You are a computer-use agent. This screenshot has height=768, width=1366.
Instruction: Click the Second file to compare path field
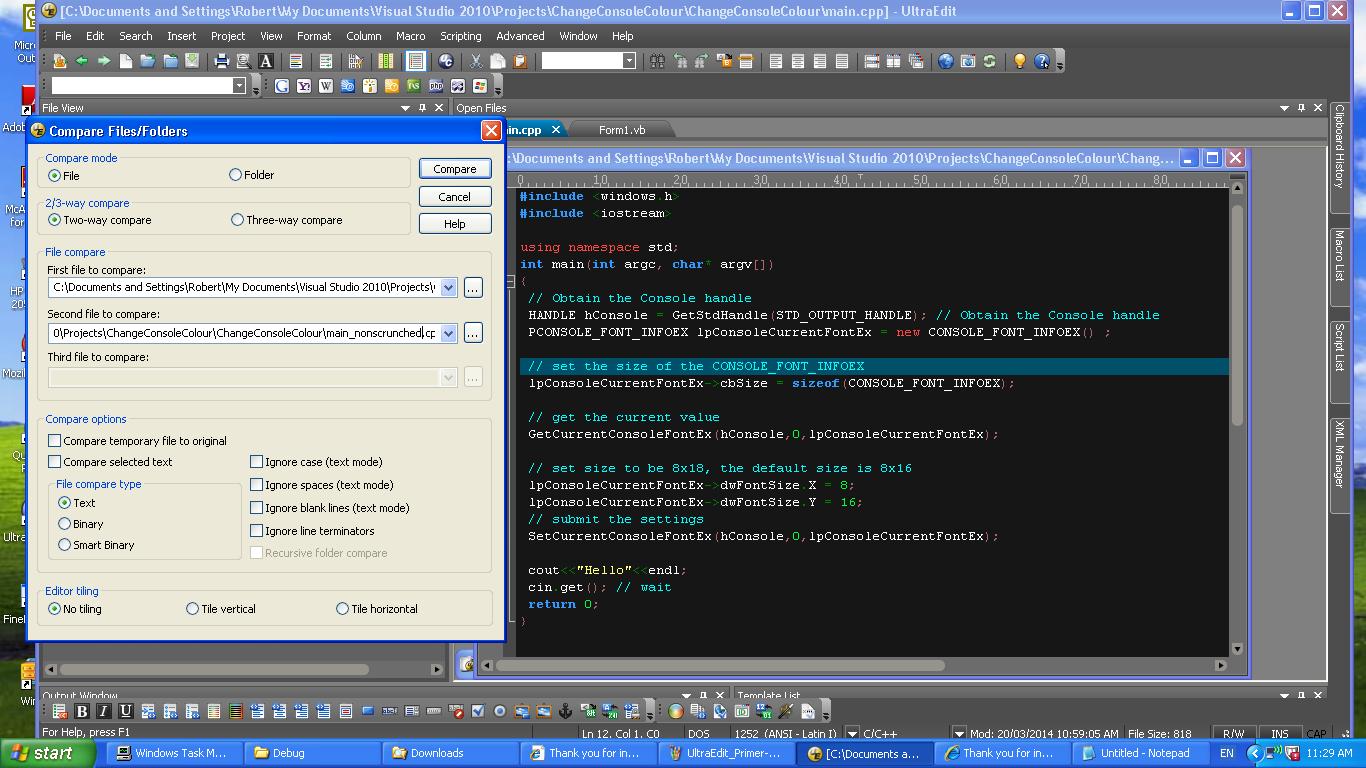244,333
